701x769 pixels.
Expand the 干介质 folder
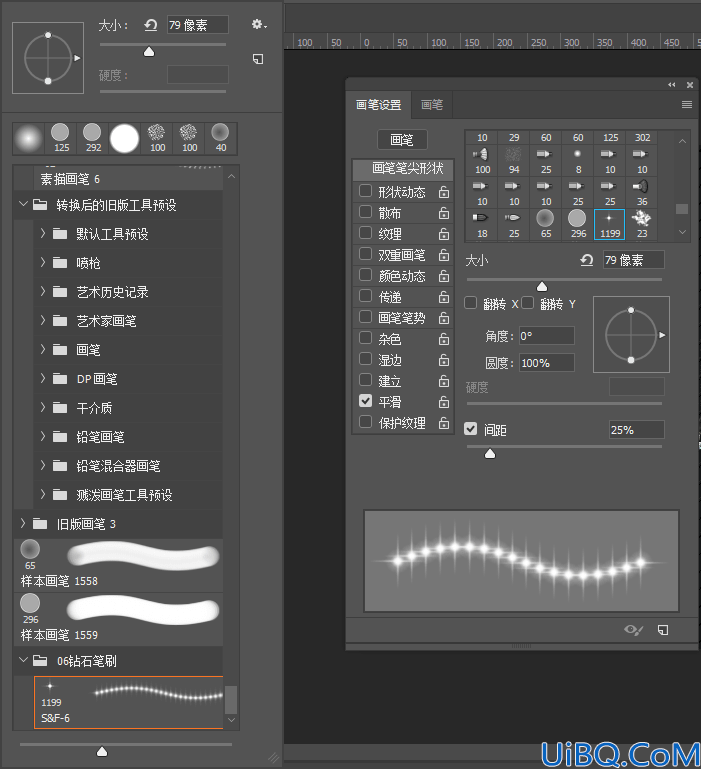coord(43,407)
